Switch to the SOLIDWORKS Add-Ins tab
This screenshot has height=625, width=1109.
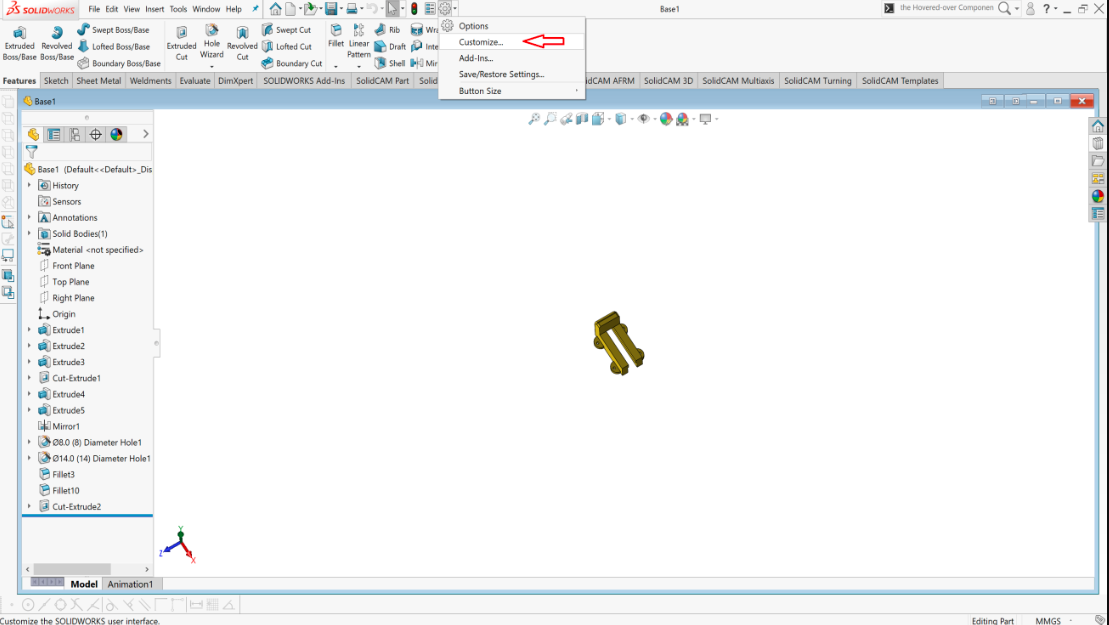coord(304,81)
